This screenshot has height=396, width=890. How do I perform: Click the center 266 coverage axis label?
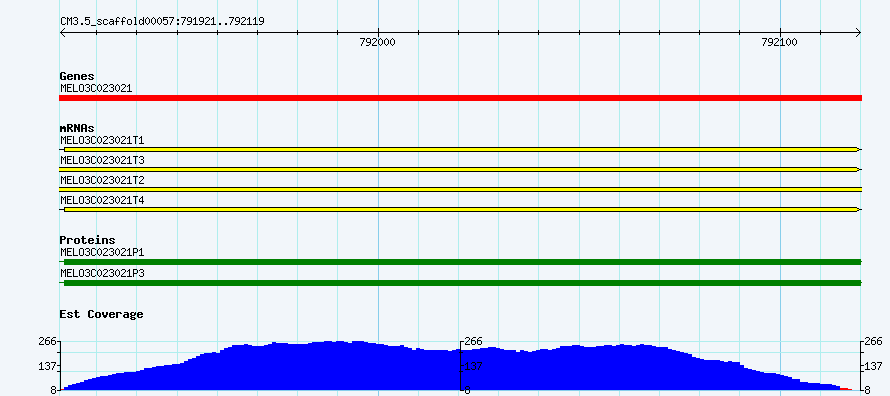click(x=473, y=341)
